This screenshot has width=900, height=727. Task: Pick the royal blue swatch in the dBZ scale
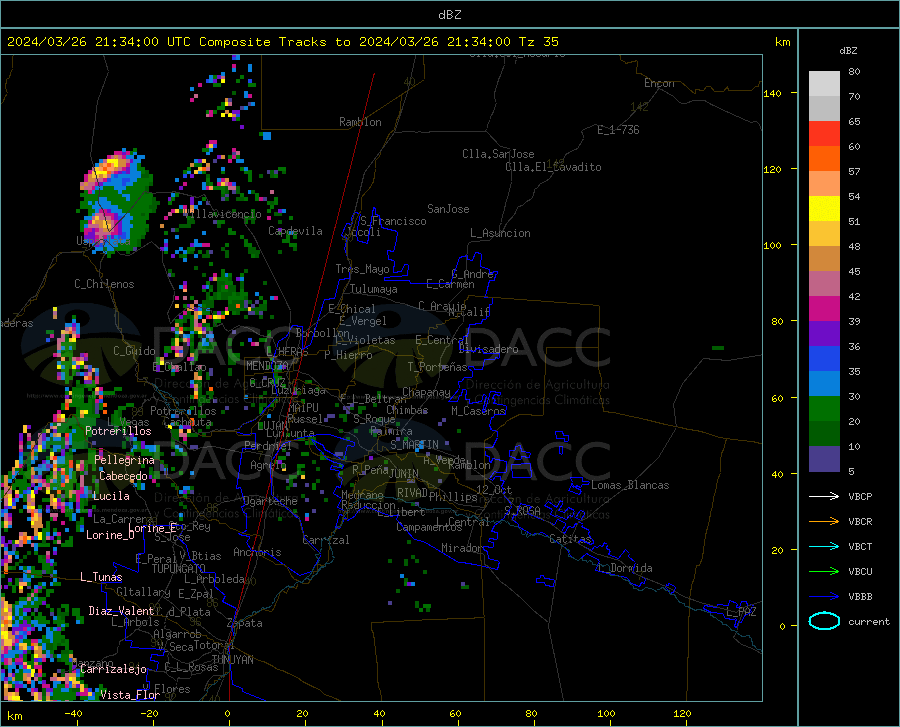tap(824, 359)
